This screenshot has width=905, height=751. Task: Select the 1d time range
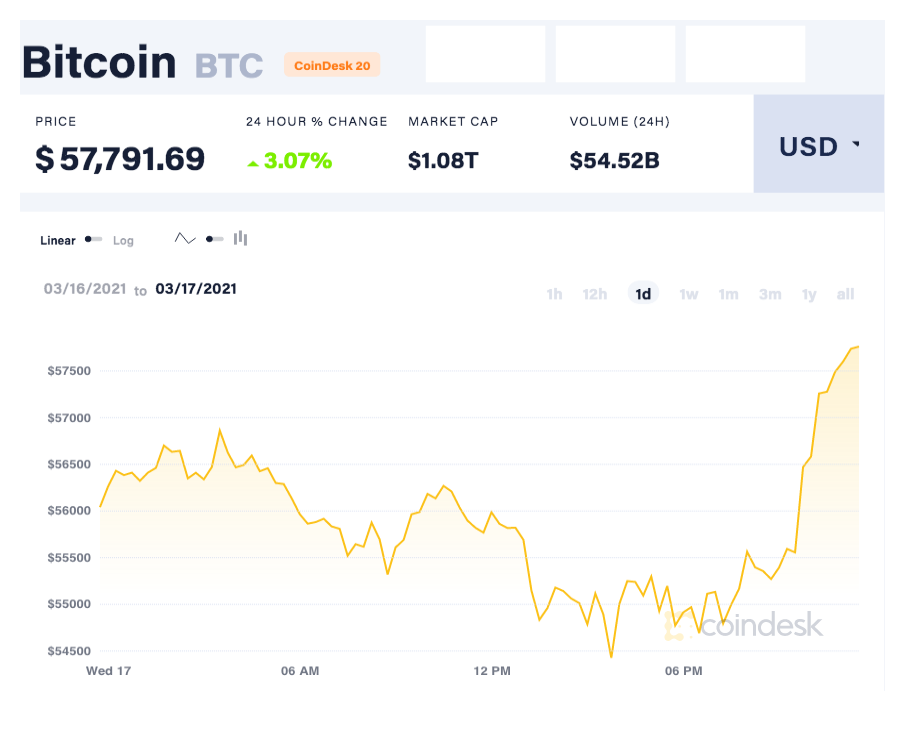point(643,294)
